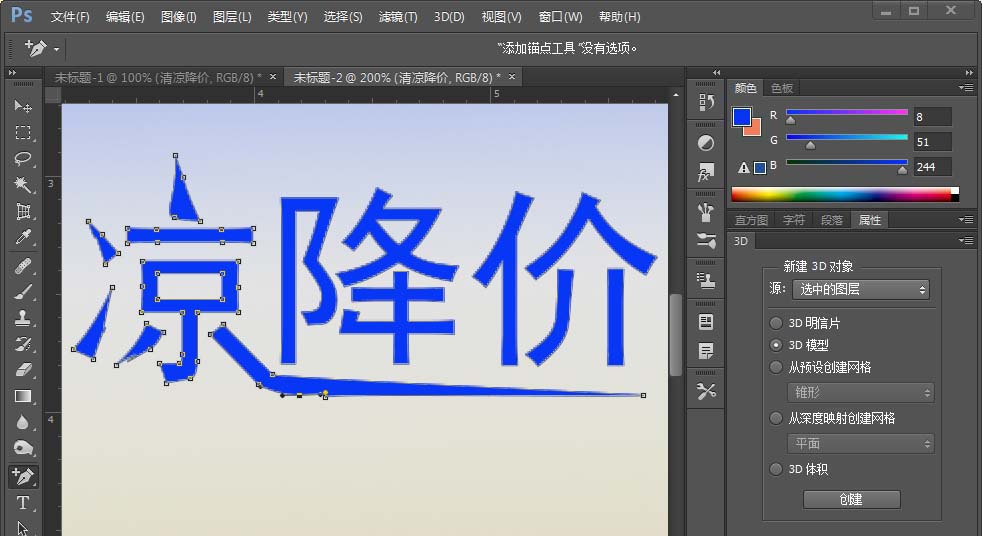
Task: Select the Eyedropper tool
Action: pyautogui.click(x=22, y=238)
